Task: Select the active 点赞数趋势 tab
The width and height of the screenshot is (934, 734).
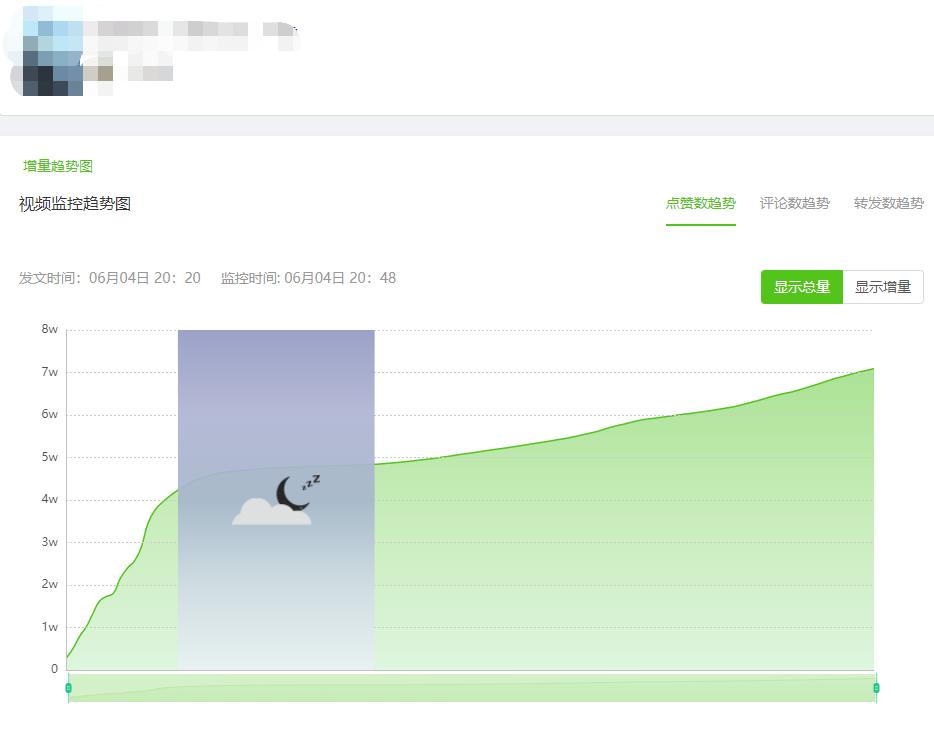Action: 701,201
